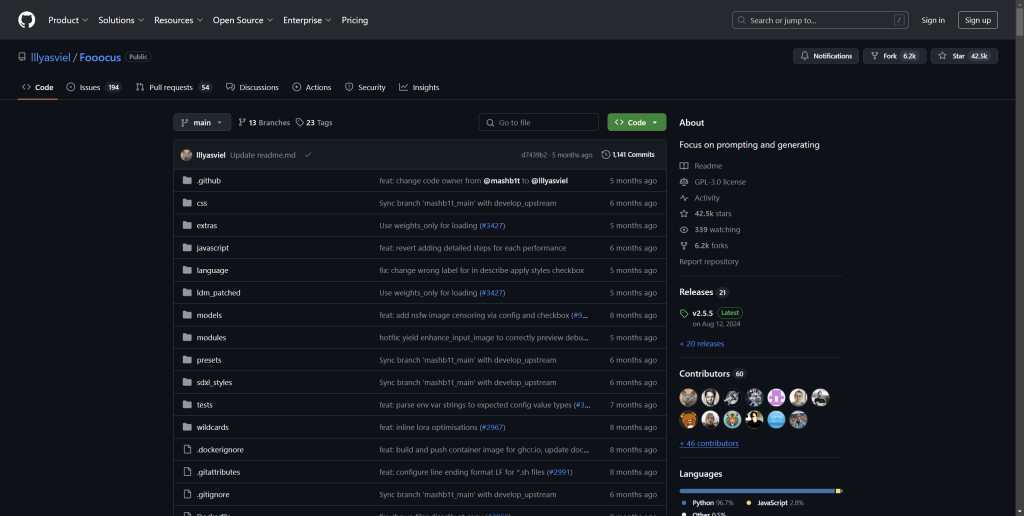Click the Sign up button
The image size is (1024, 516).
coord(978,20)
